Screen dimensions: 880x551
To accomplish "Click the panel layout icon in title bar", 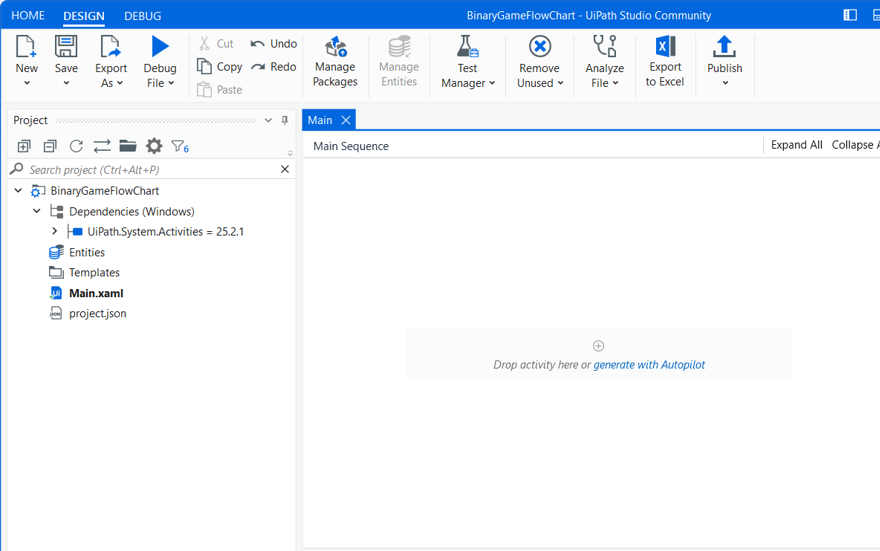I will 850,15.
